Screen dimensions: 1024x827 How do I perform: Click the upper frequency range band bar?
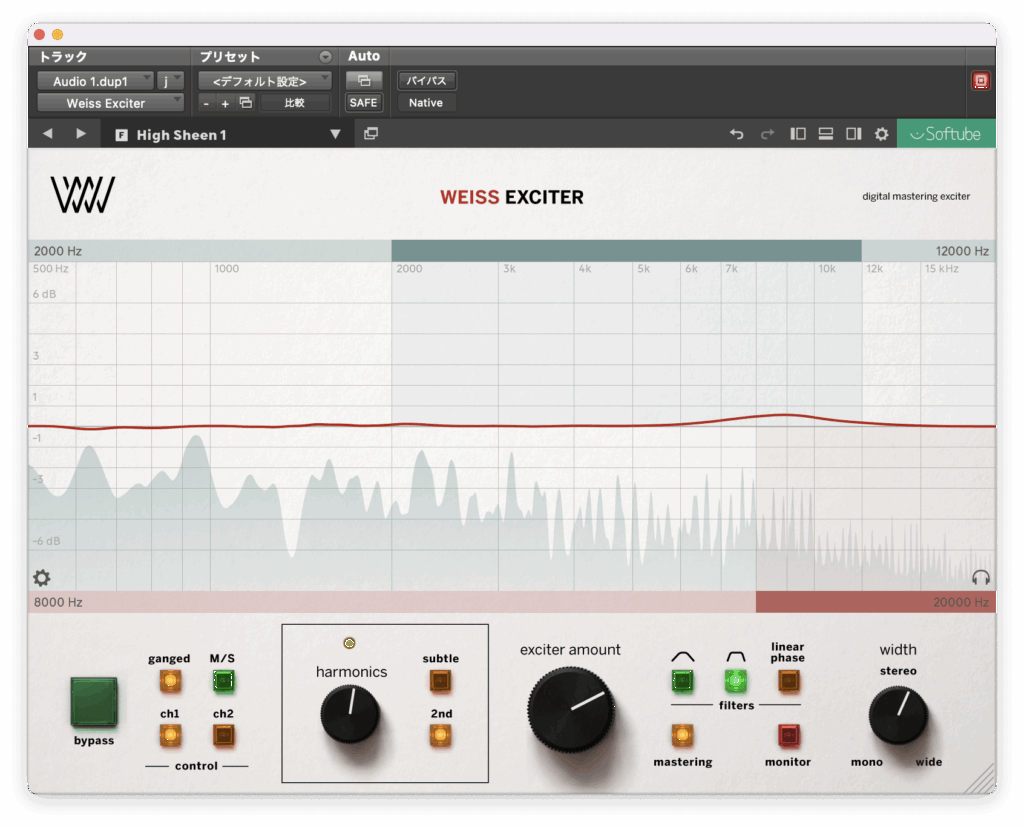(626, 251)
